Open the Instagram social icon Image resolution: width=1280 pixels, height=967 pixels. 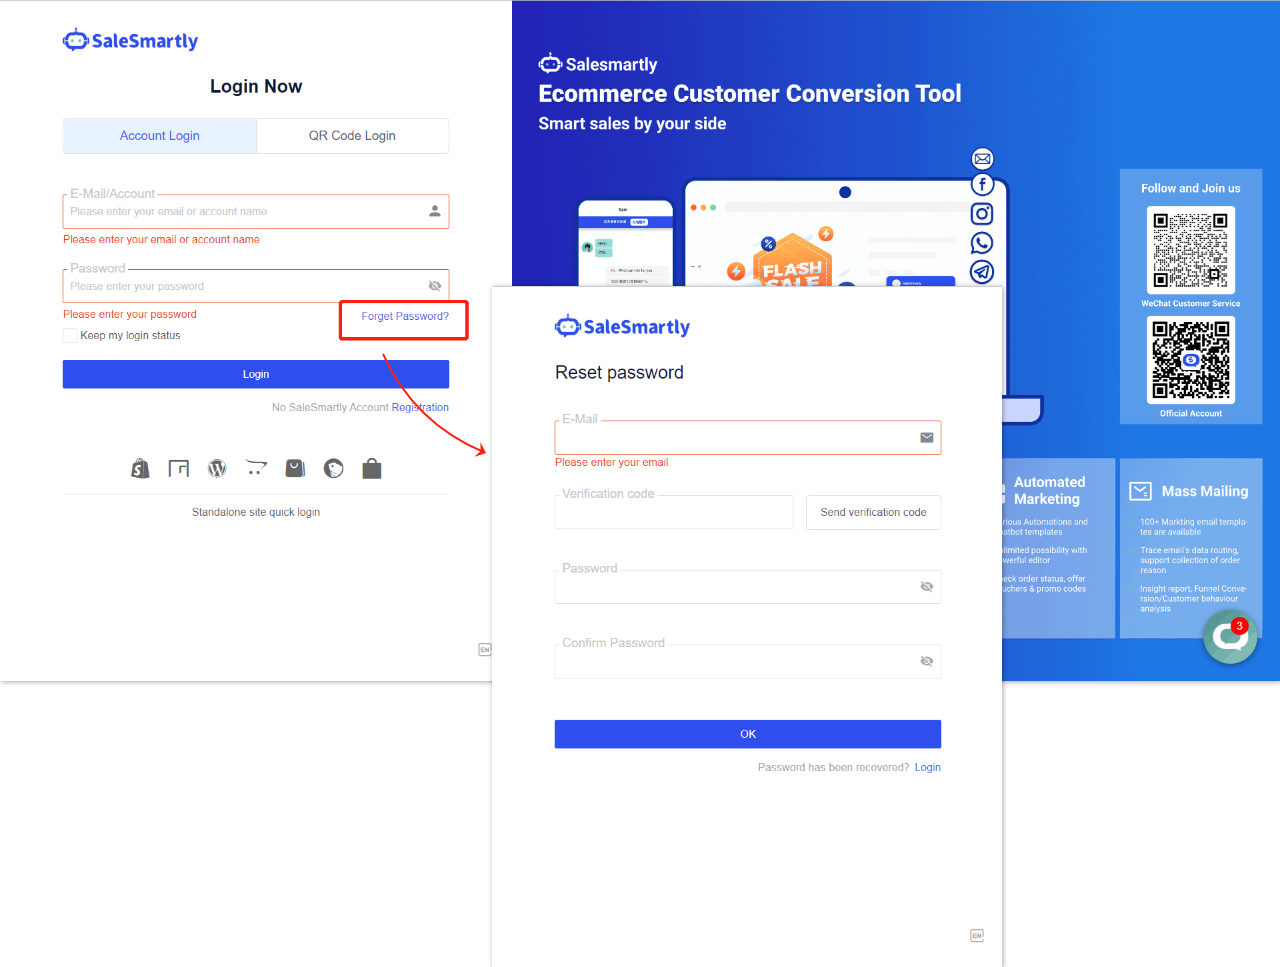tap(983, 214)
